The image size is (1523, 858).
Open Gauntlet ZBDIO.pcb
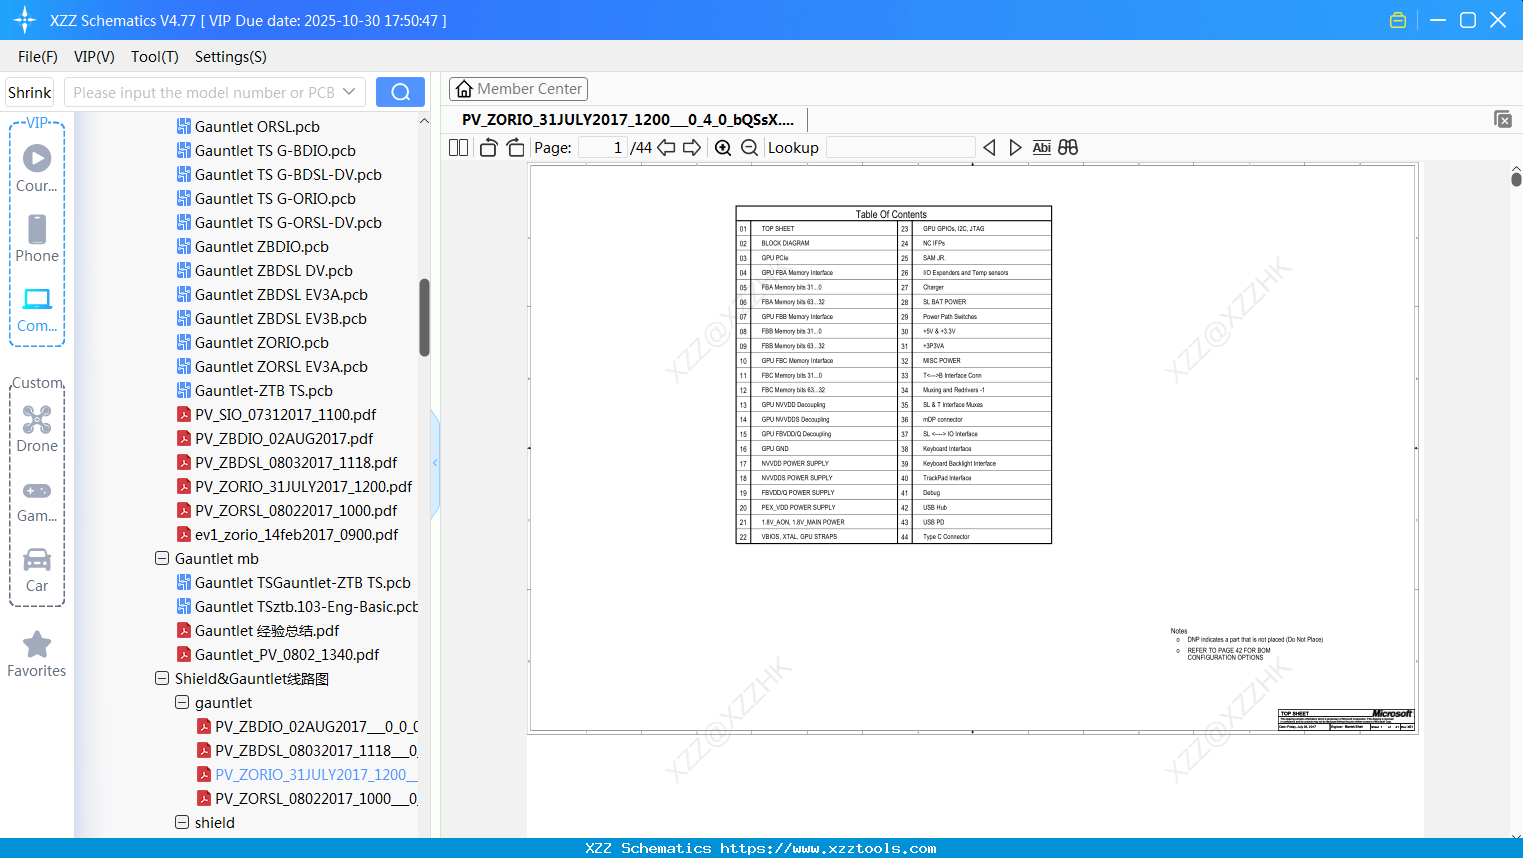(x=261, y=247)
